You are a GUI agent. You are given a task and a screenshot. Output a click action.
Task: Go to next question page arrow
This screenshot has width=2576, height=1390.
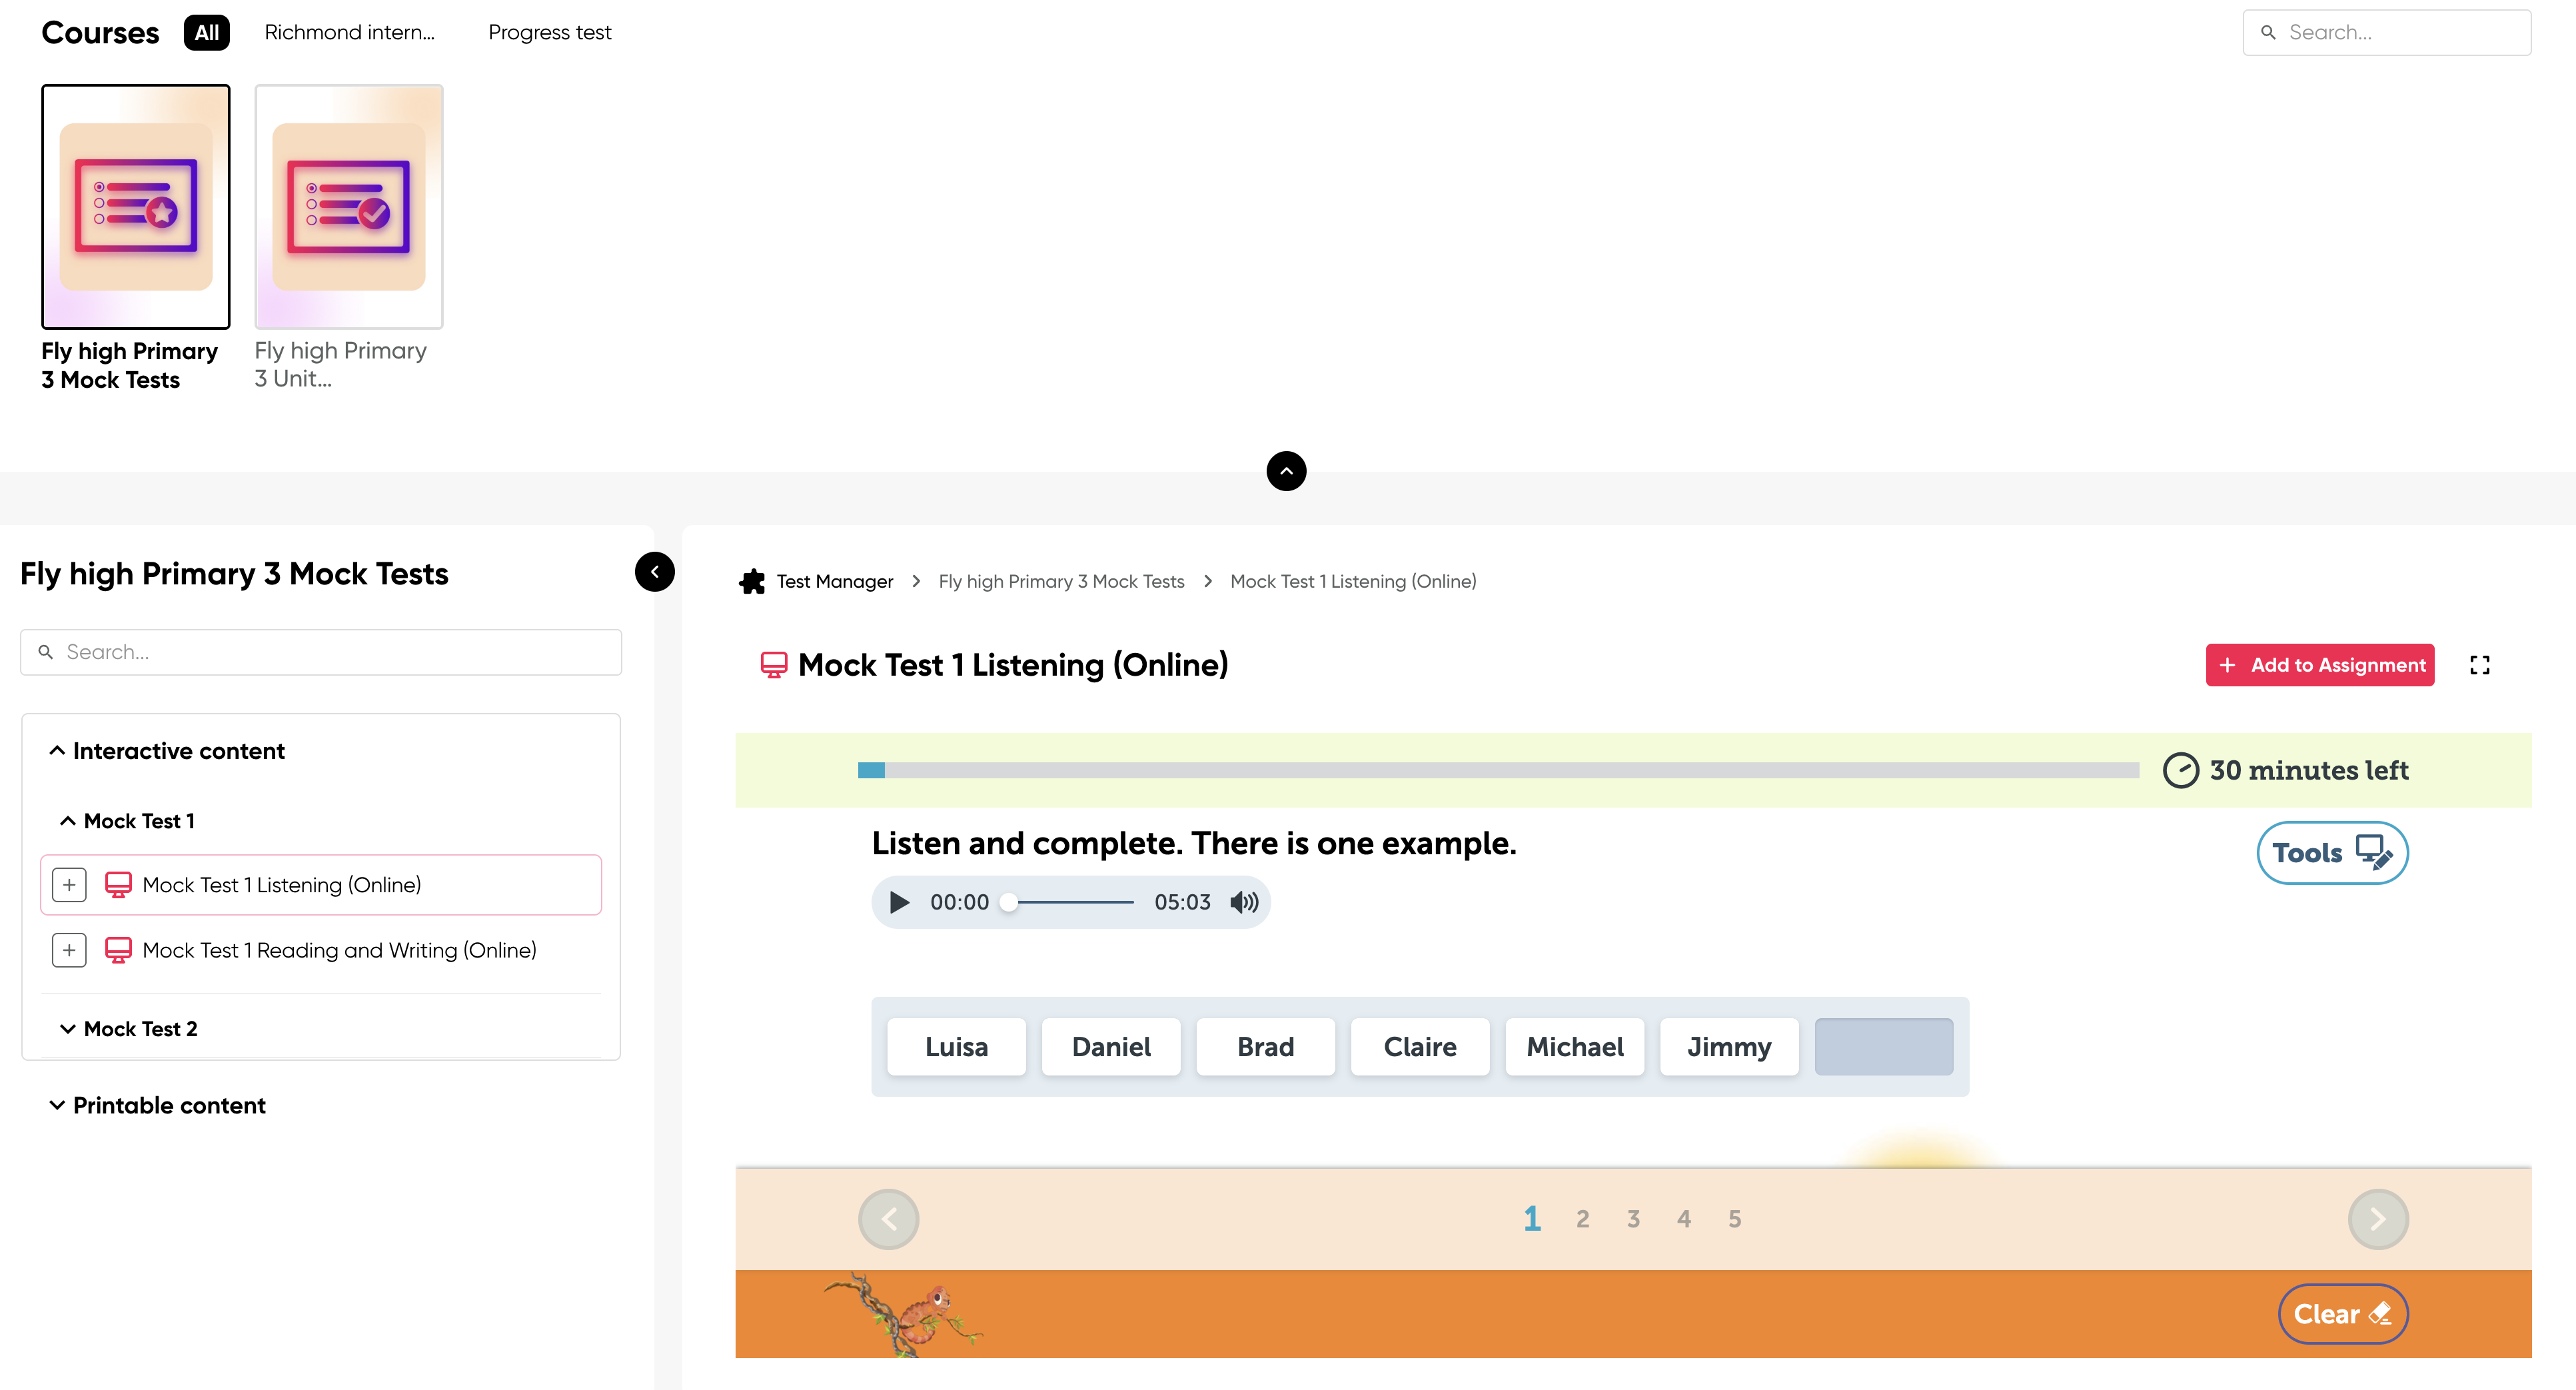[2378, 1219]
